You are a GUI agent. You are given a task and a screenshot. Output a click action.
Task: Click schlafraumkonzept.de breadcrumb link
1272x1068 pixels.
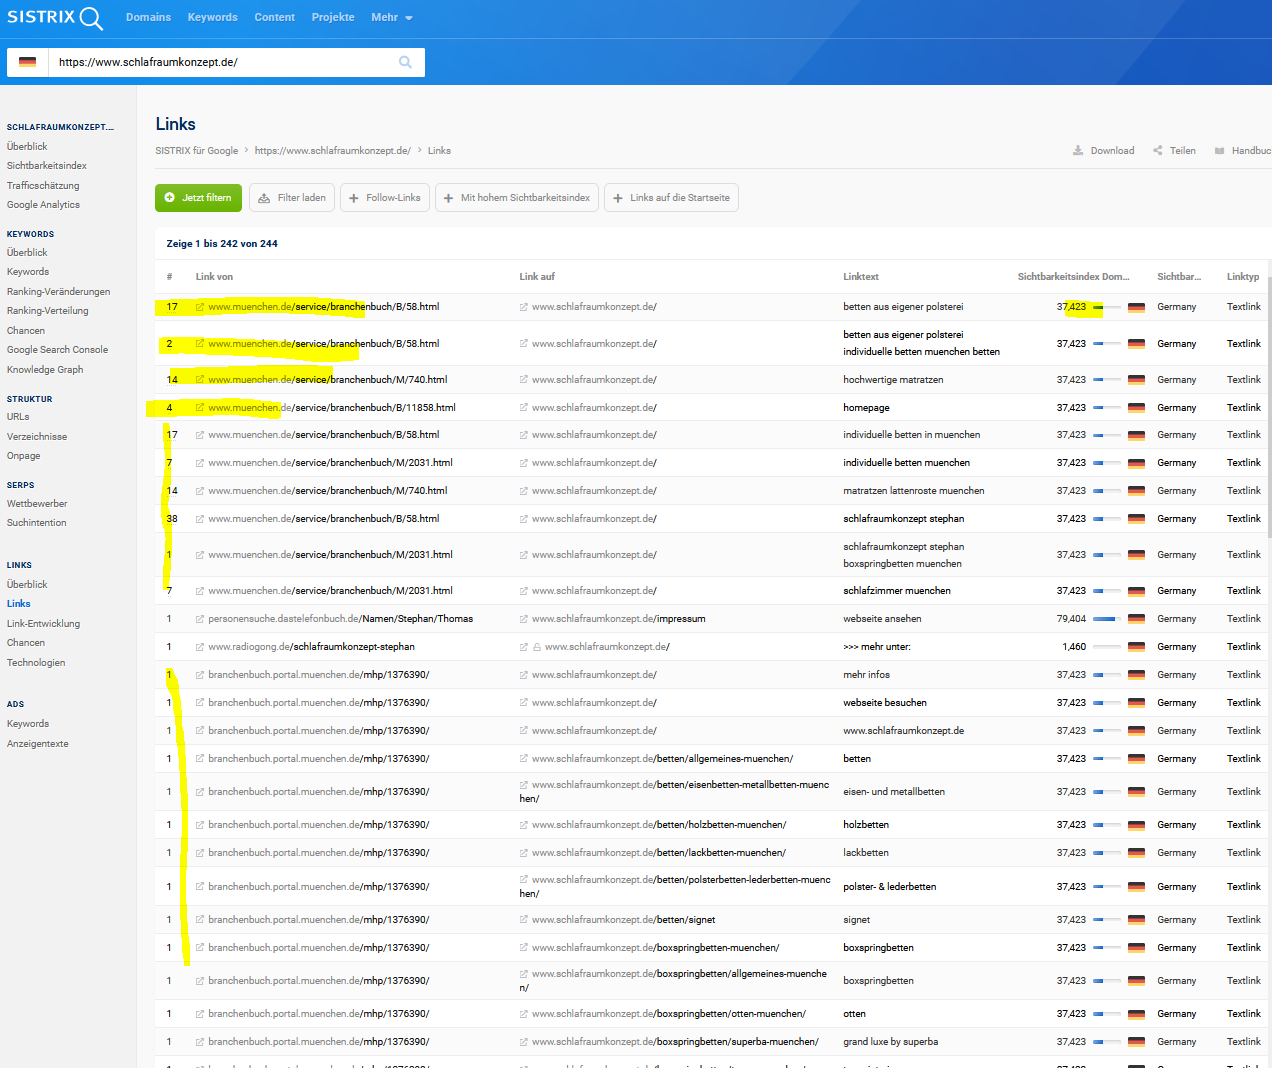click(x=333, y=151)
